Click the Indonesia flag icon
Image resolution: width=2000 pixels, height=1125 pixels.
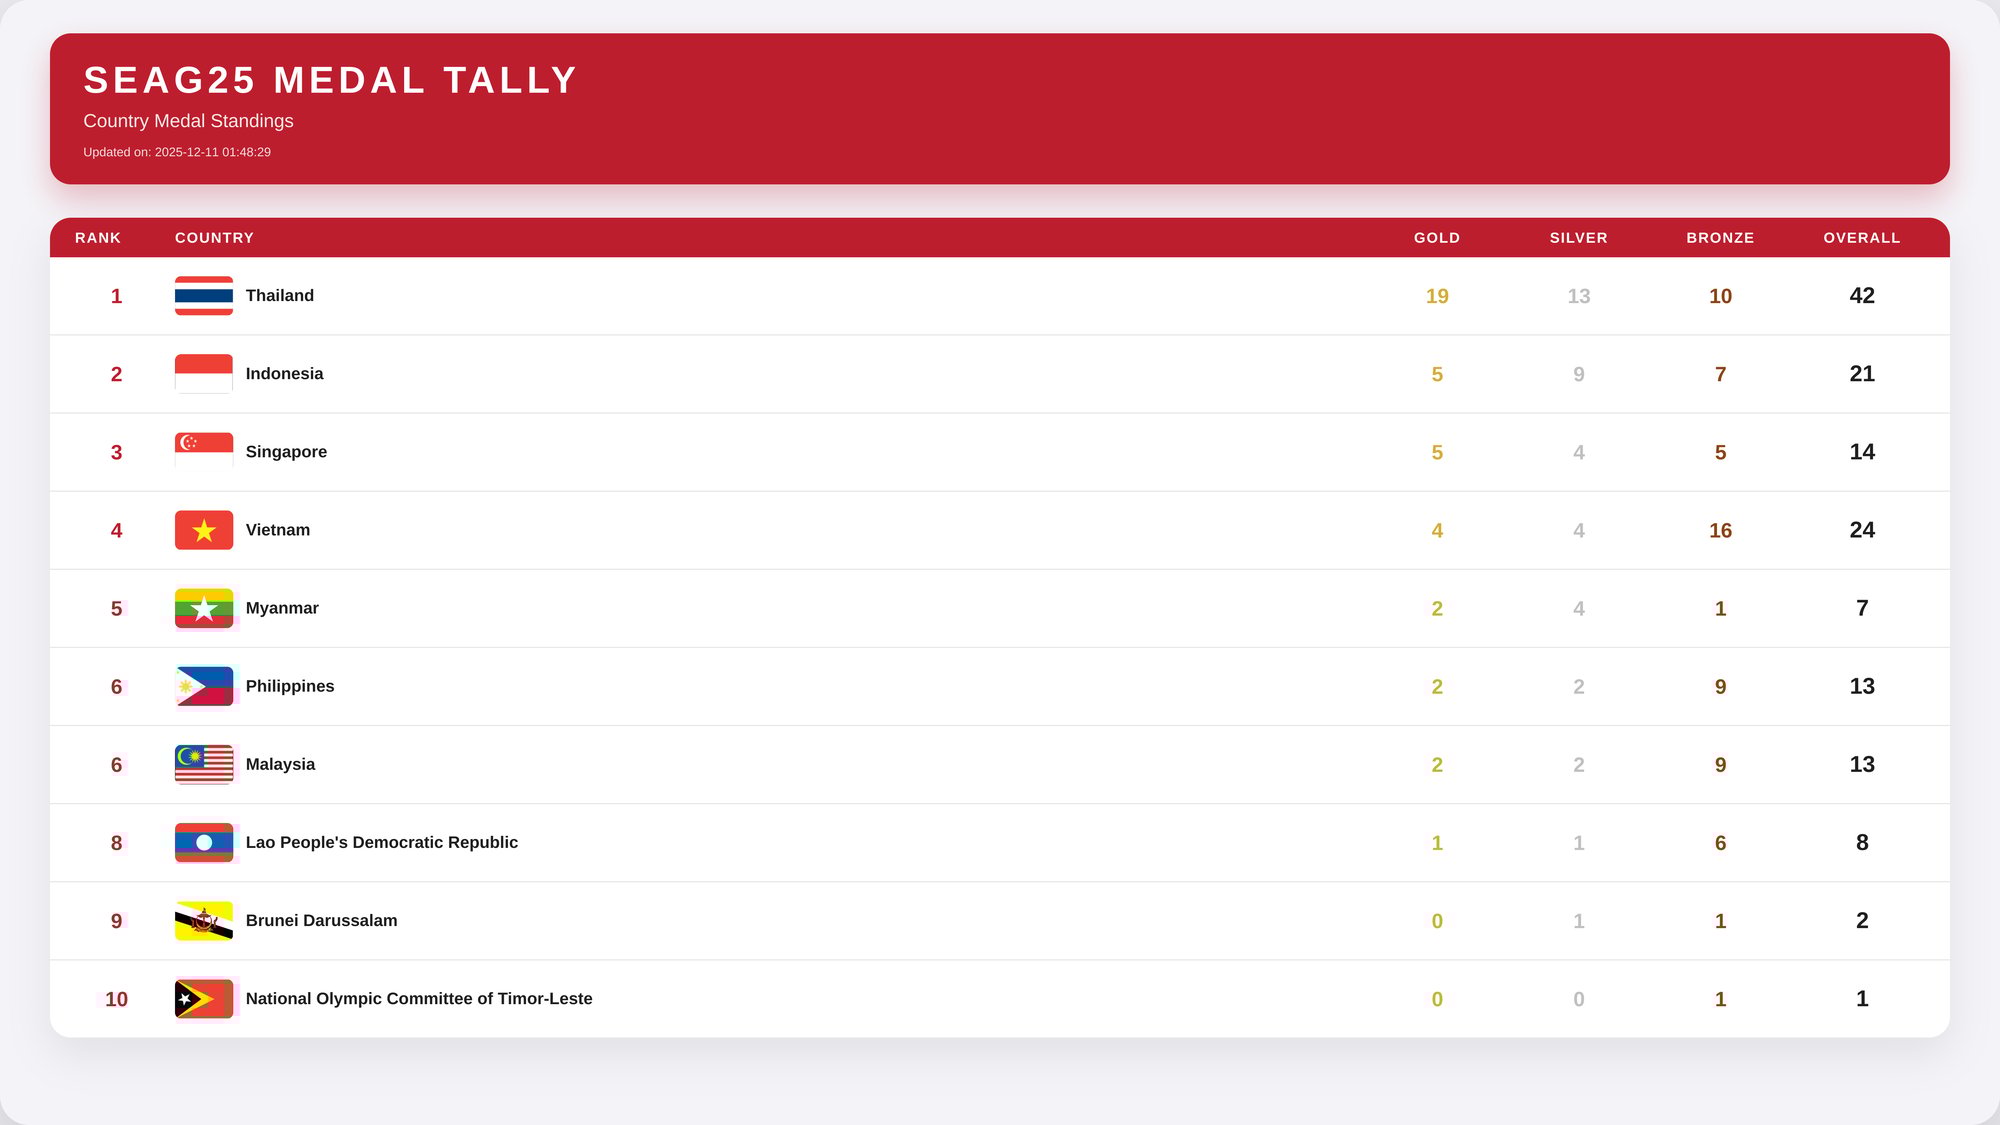click(x=203, y=374)
